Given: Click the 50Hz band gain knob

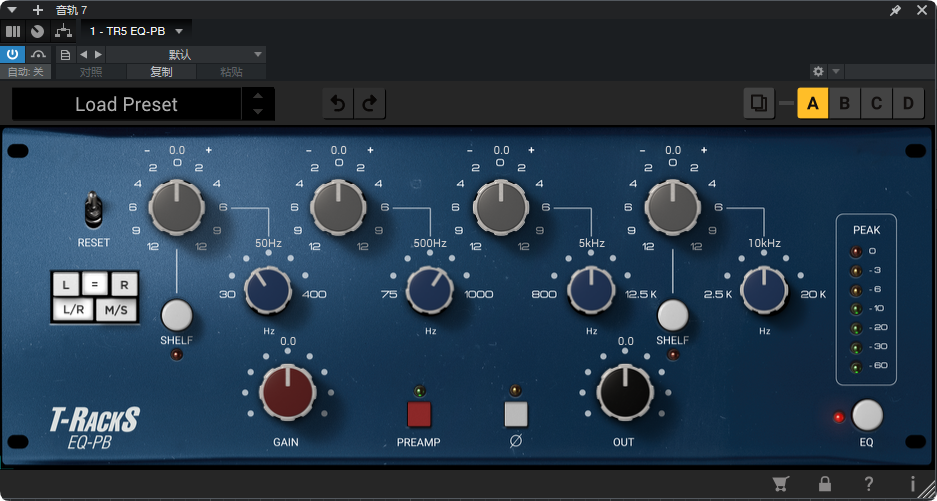Looking at the screenshot, I should (x=177, y=206).
